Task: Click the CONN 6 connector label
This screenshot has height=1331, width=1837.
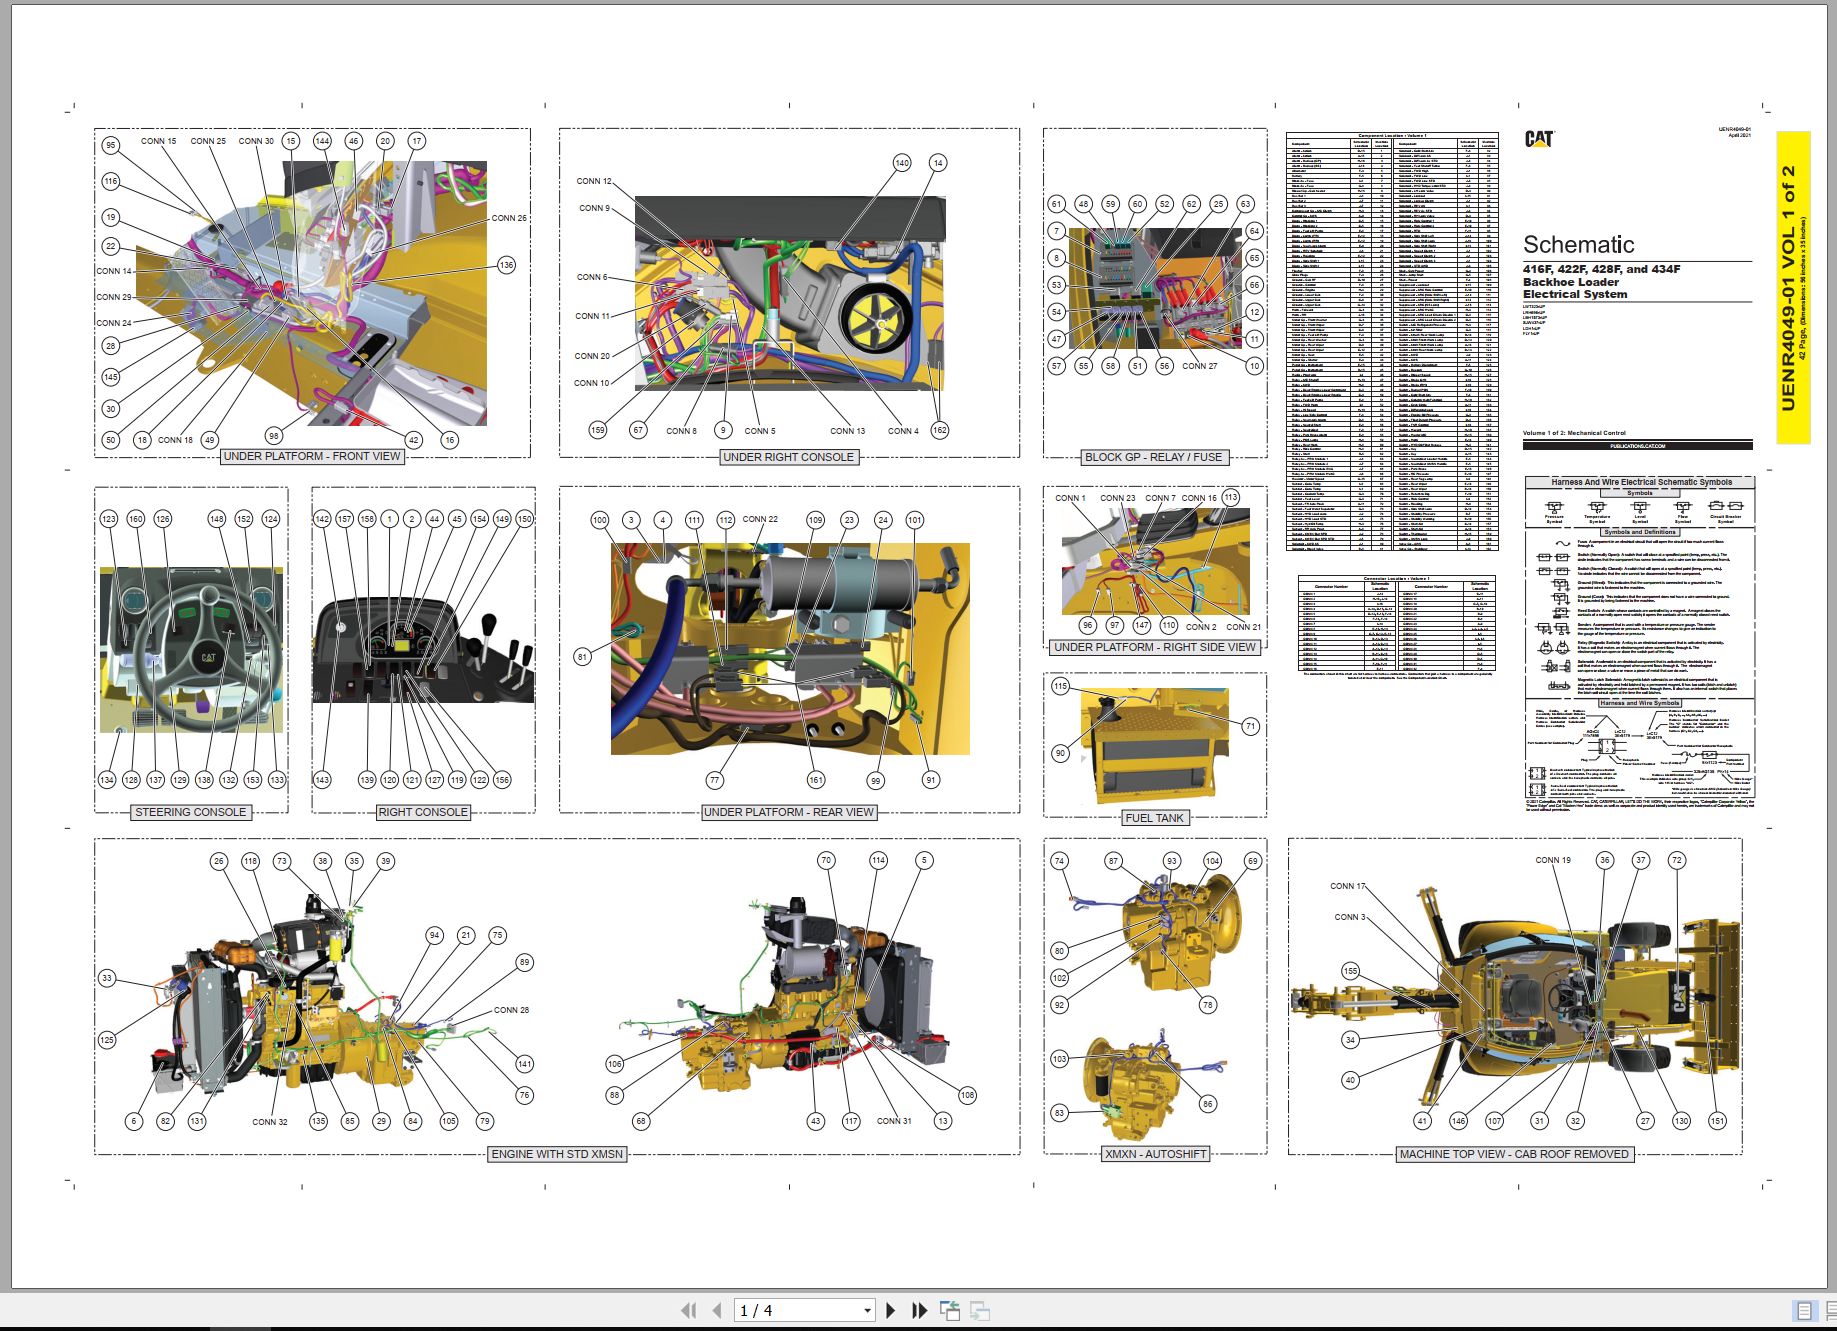Action: tap(591, 277)
